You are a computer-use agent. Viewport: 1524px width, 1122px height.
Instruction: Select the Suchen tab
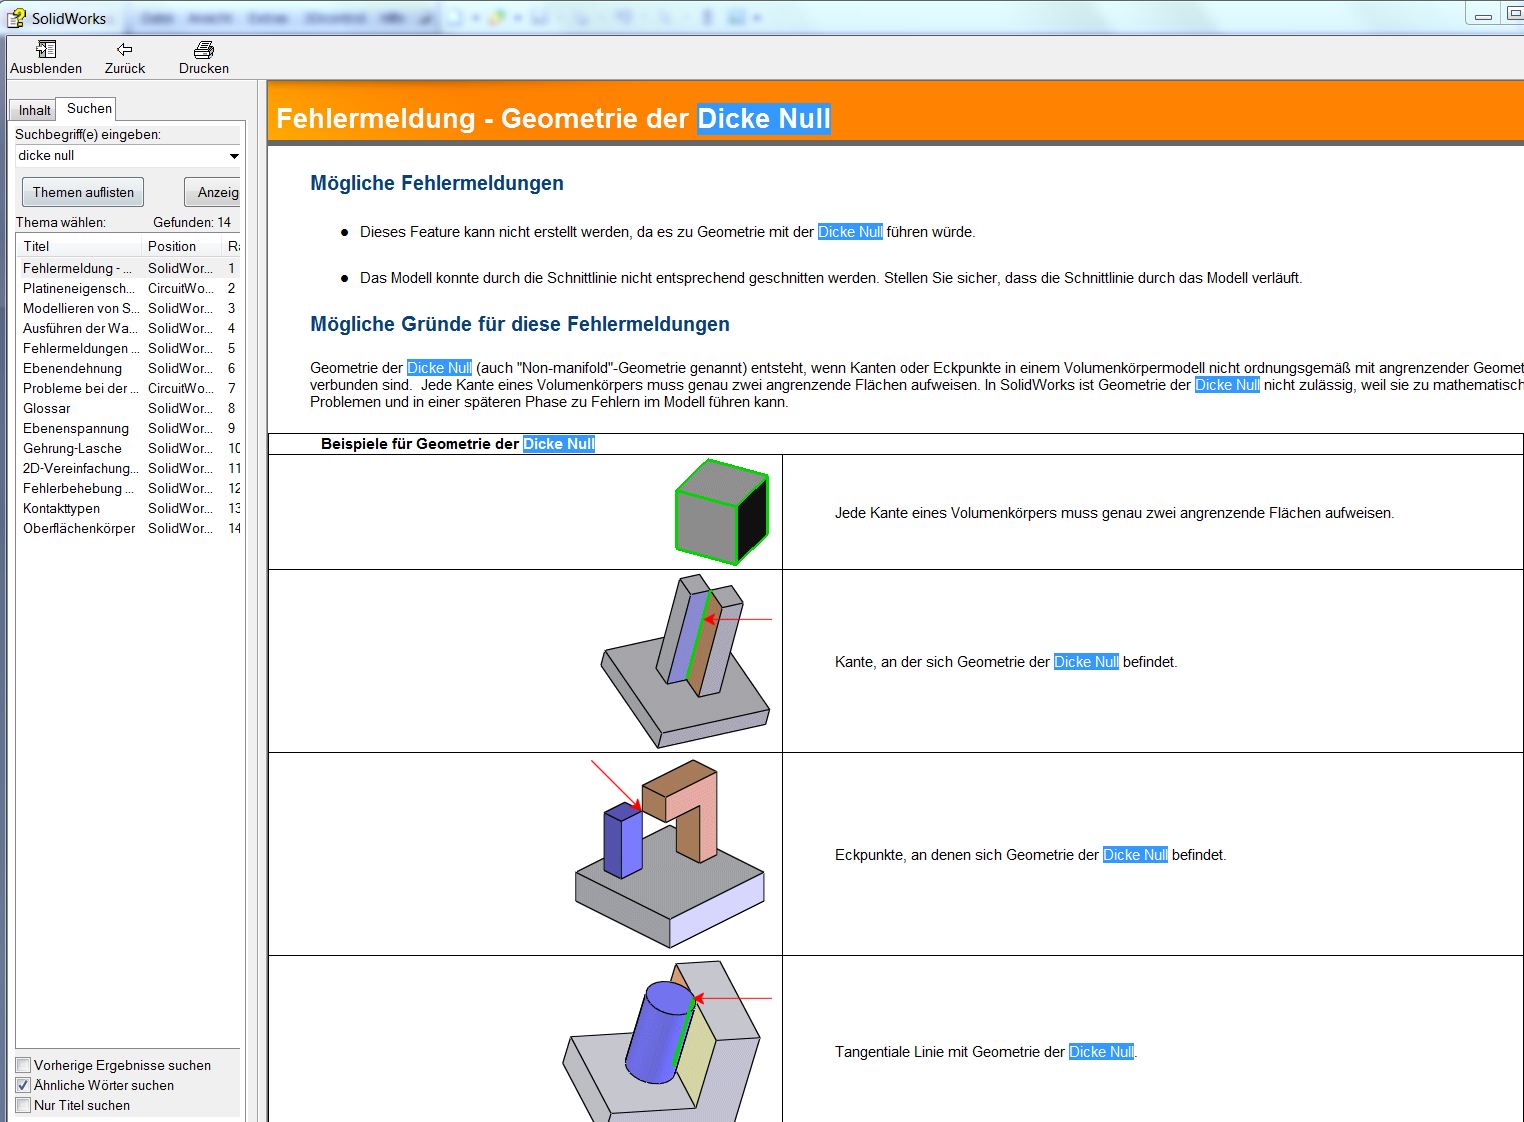click(89, 108)
